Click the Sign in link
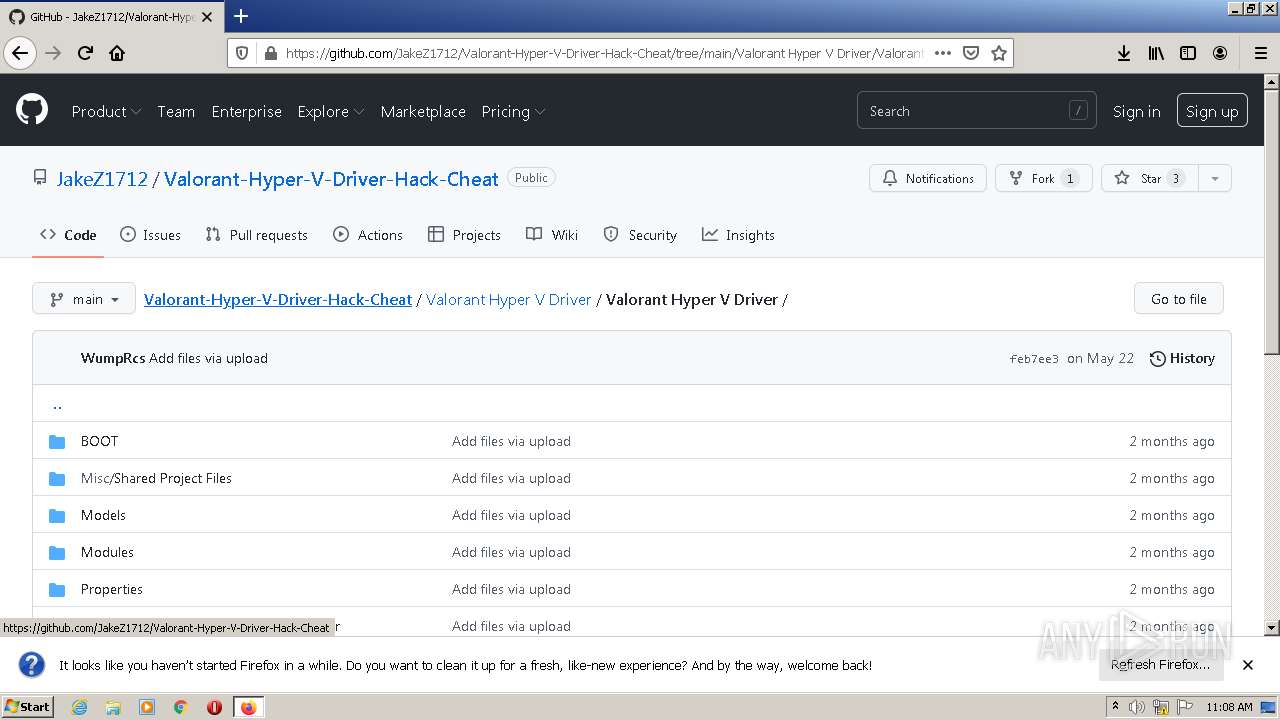The height and width of the screenshot is (720, 1280). [x=1136, y=111]
